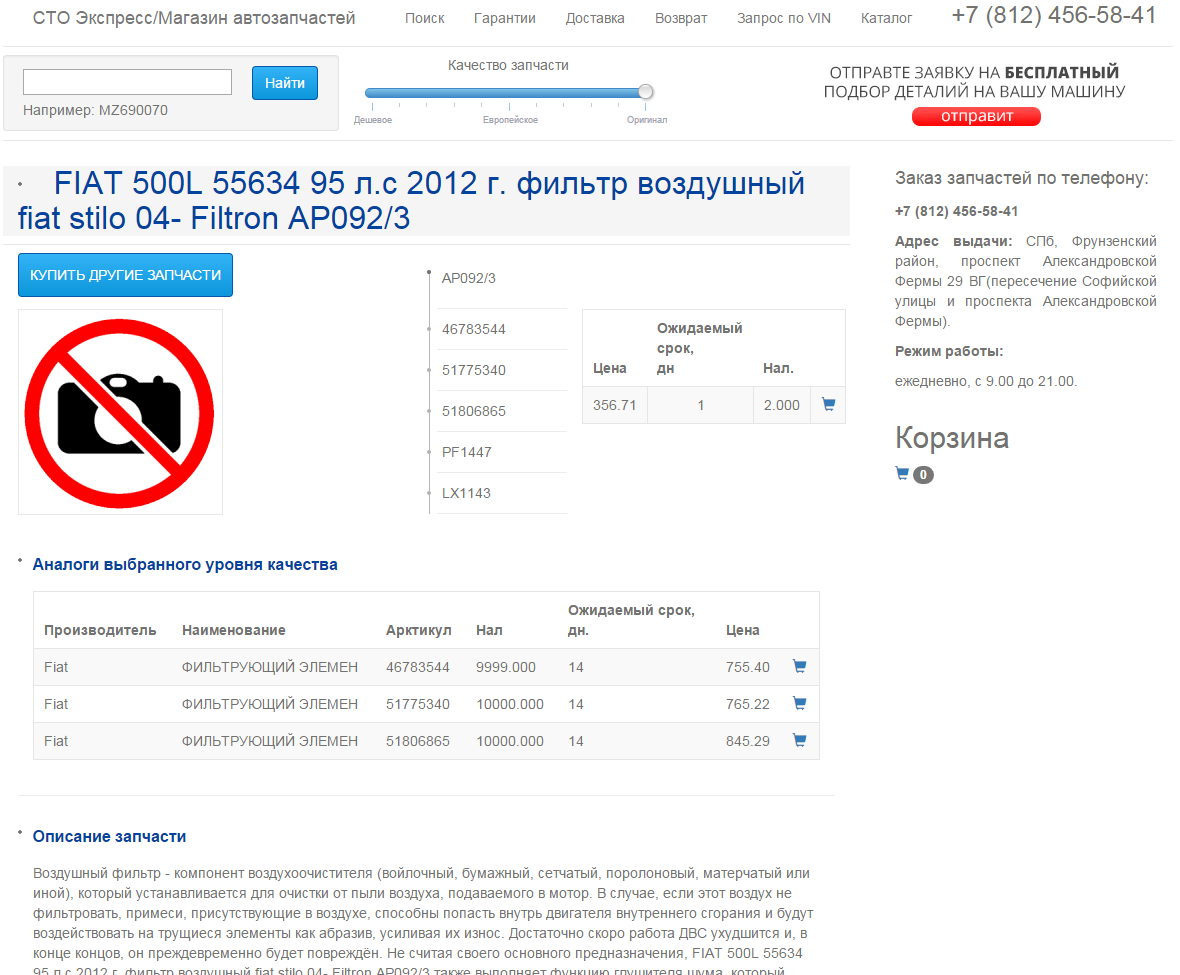Select cross-reference number LX1143
Screen dimensions: 1180x975
pos(467,493)
